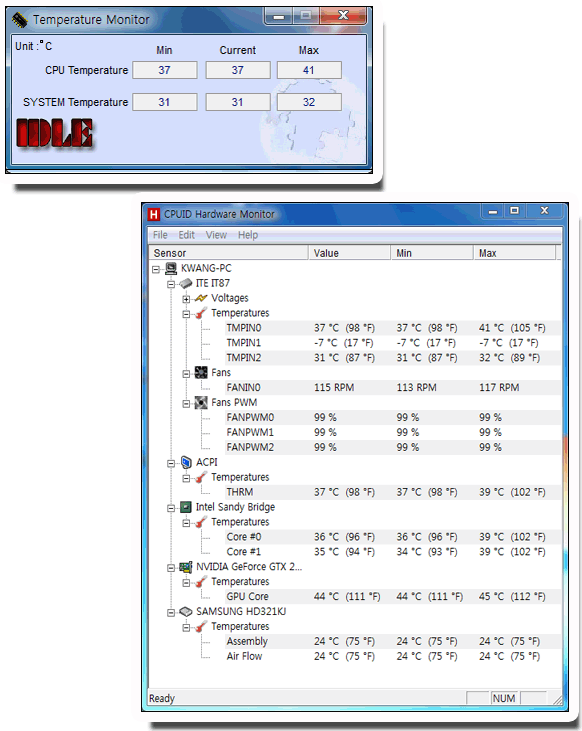This screenshot has height=731, width=582.
Task: Collapse the Intel Sandy Bridge node
Action: coord(171,508)
